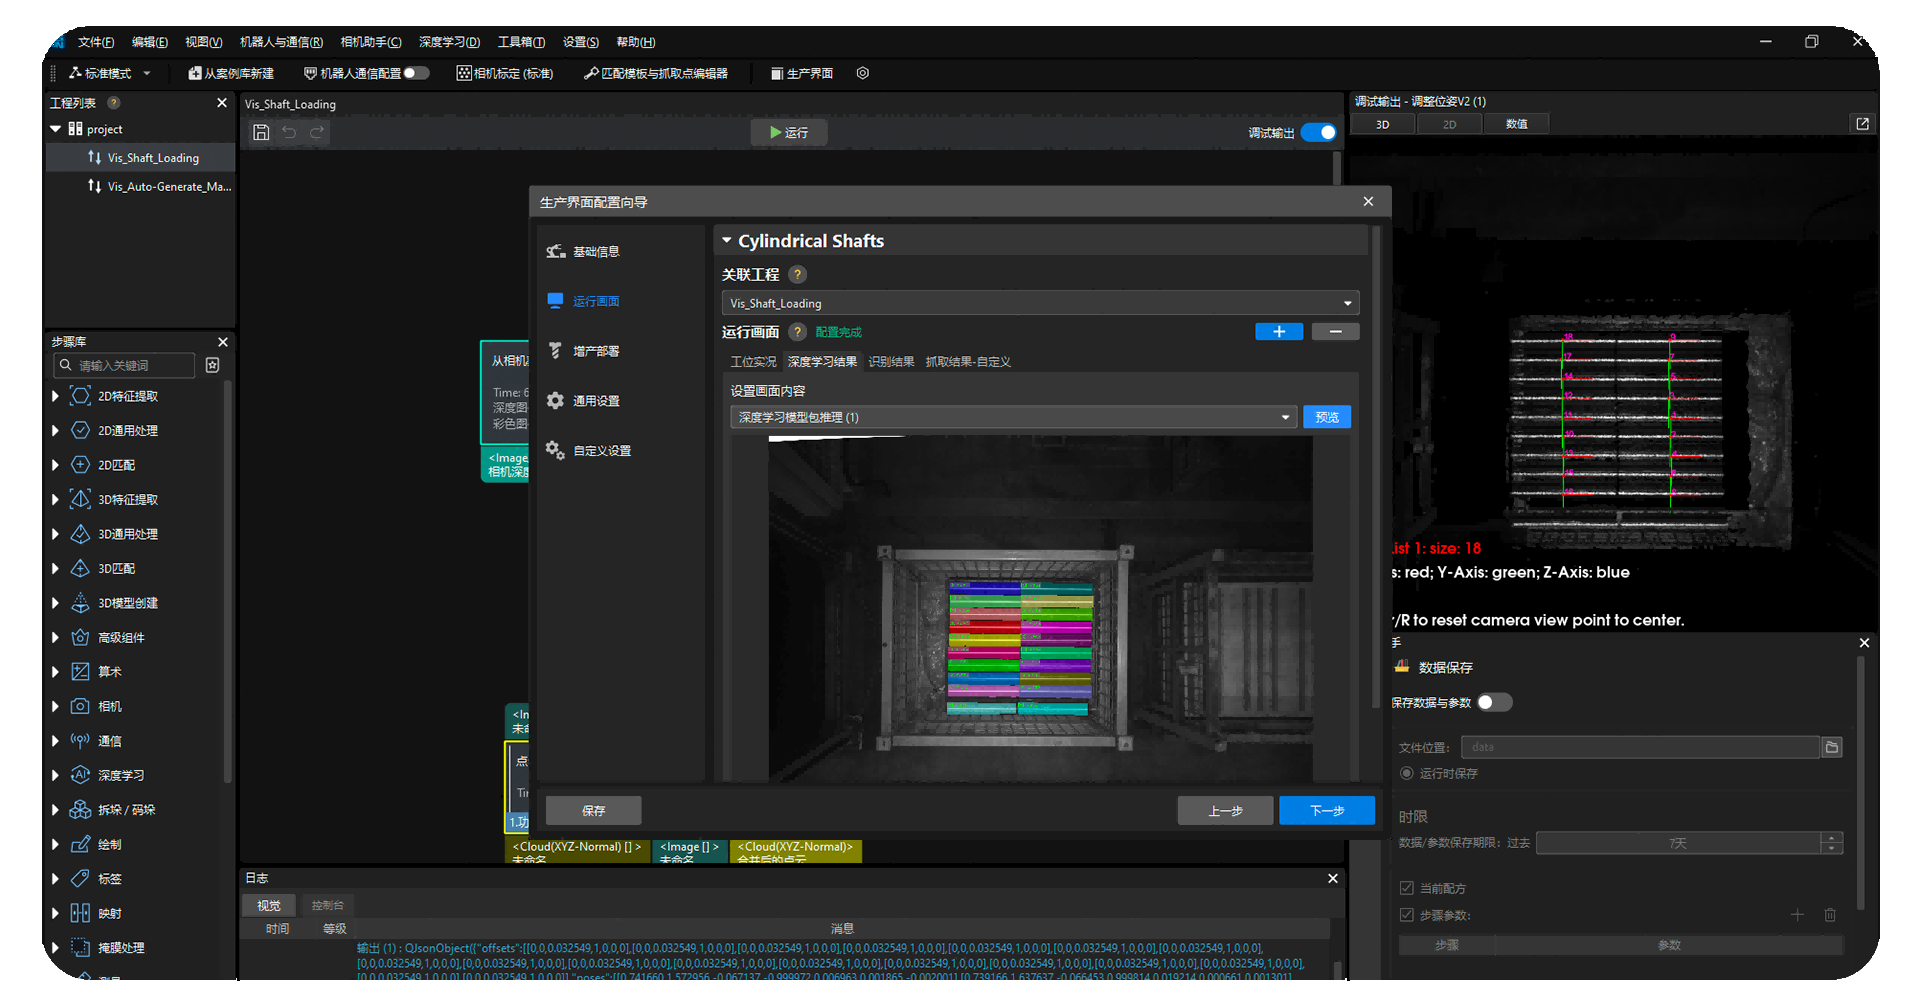Browse folder icon for 文件位置
Screen dimensions: 1920x1002
[1831, 747]
